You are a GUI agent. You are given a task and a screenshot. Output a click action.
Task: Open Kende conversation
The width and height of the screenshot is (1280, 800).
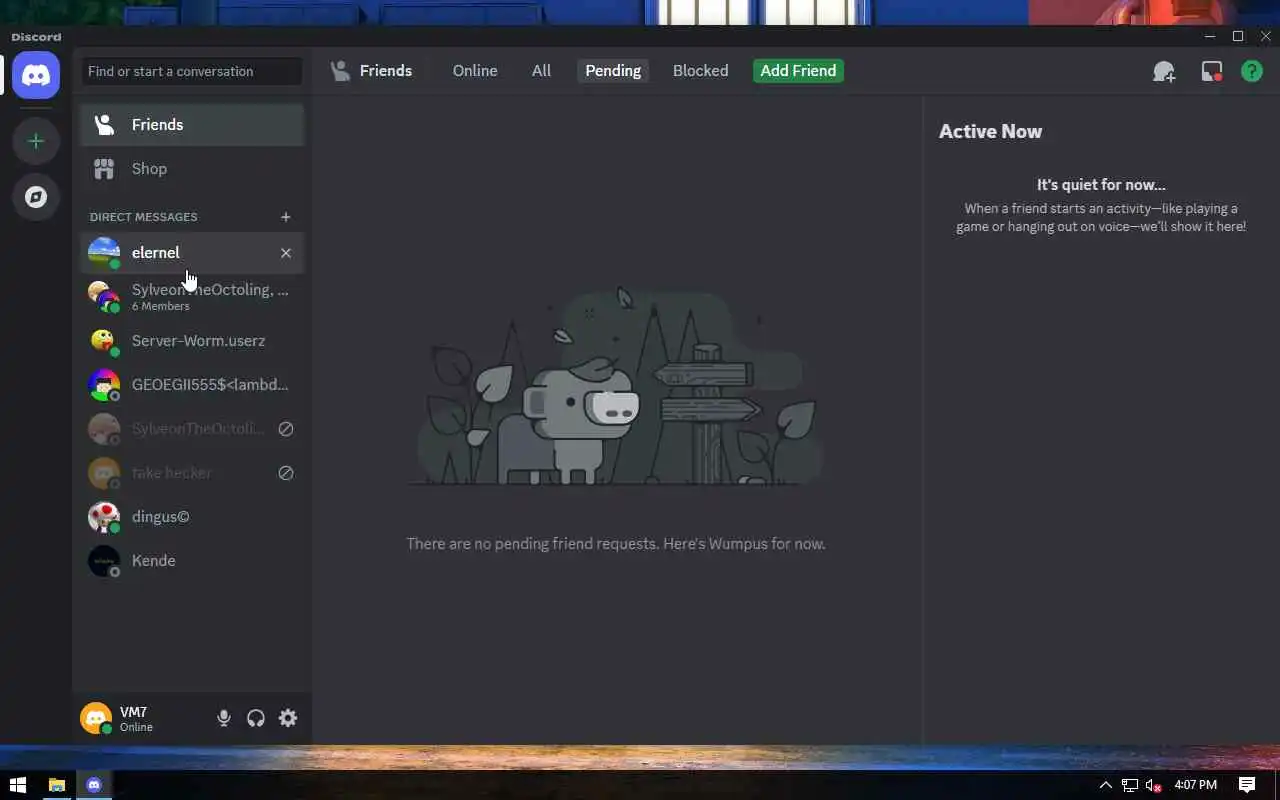pyautogui.click(x=192, y=560)
